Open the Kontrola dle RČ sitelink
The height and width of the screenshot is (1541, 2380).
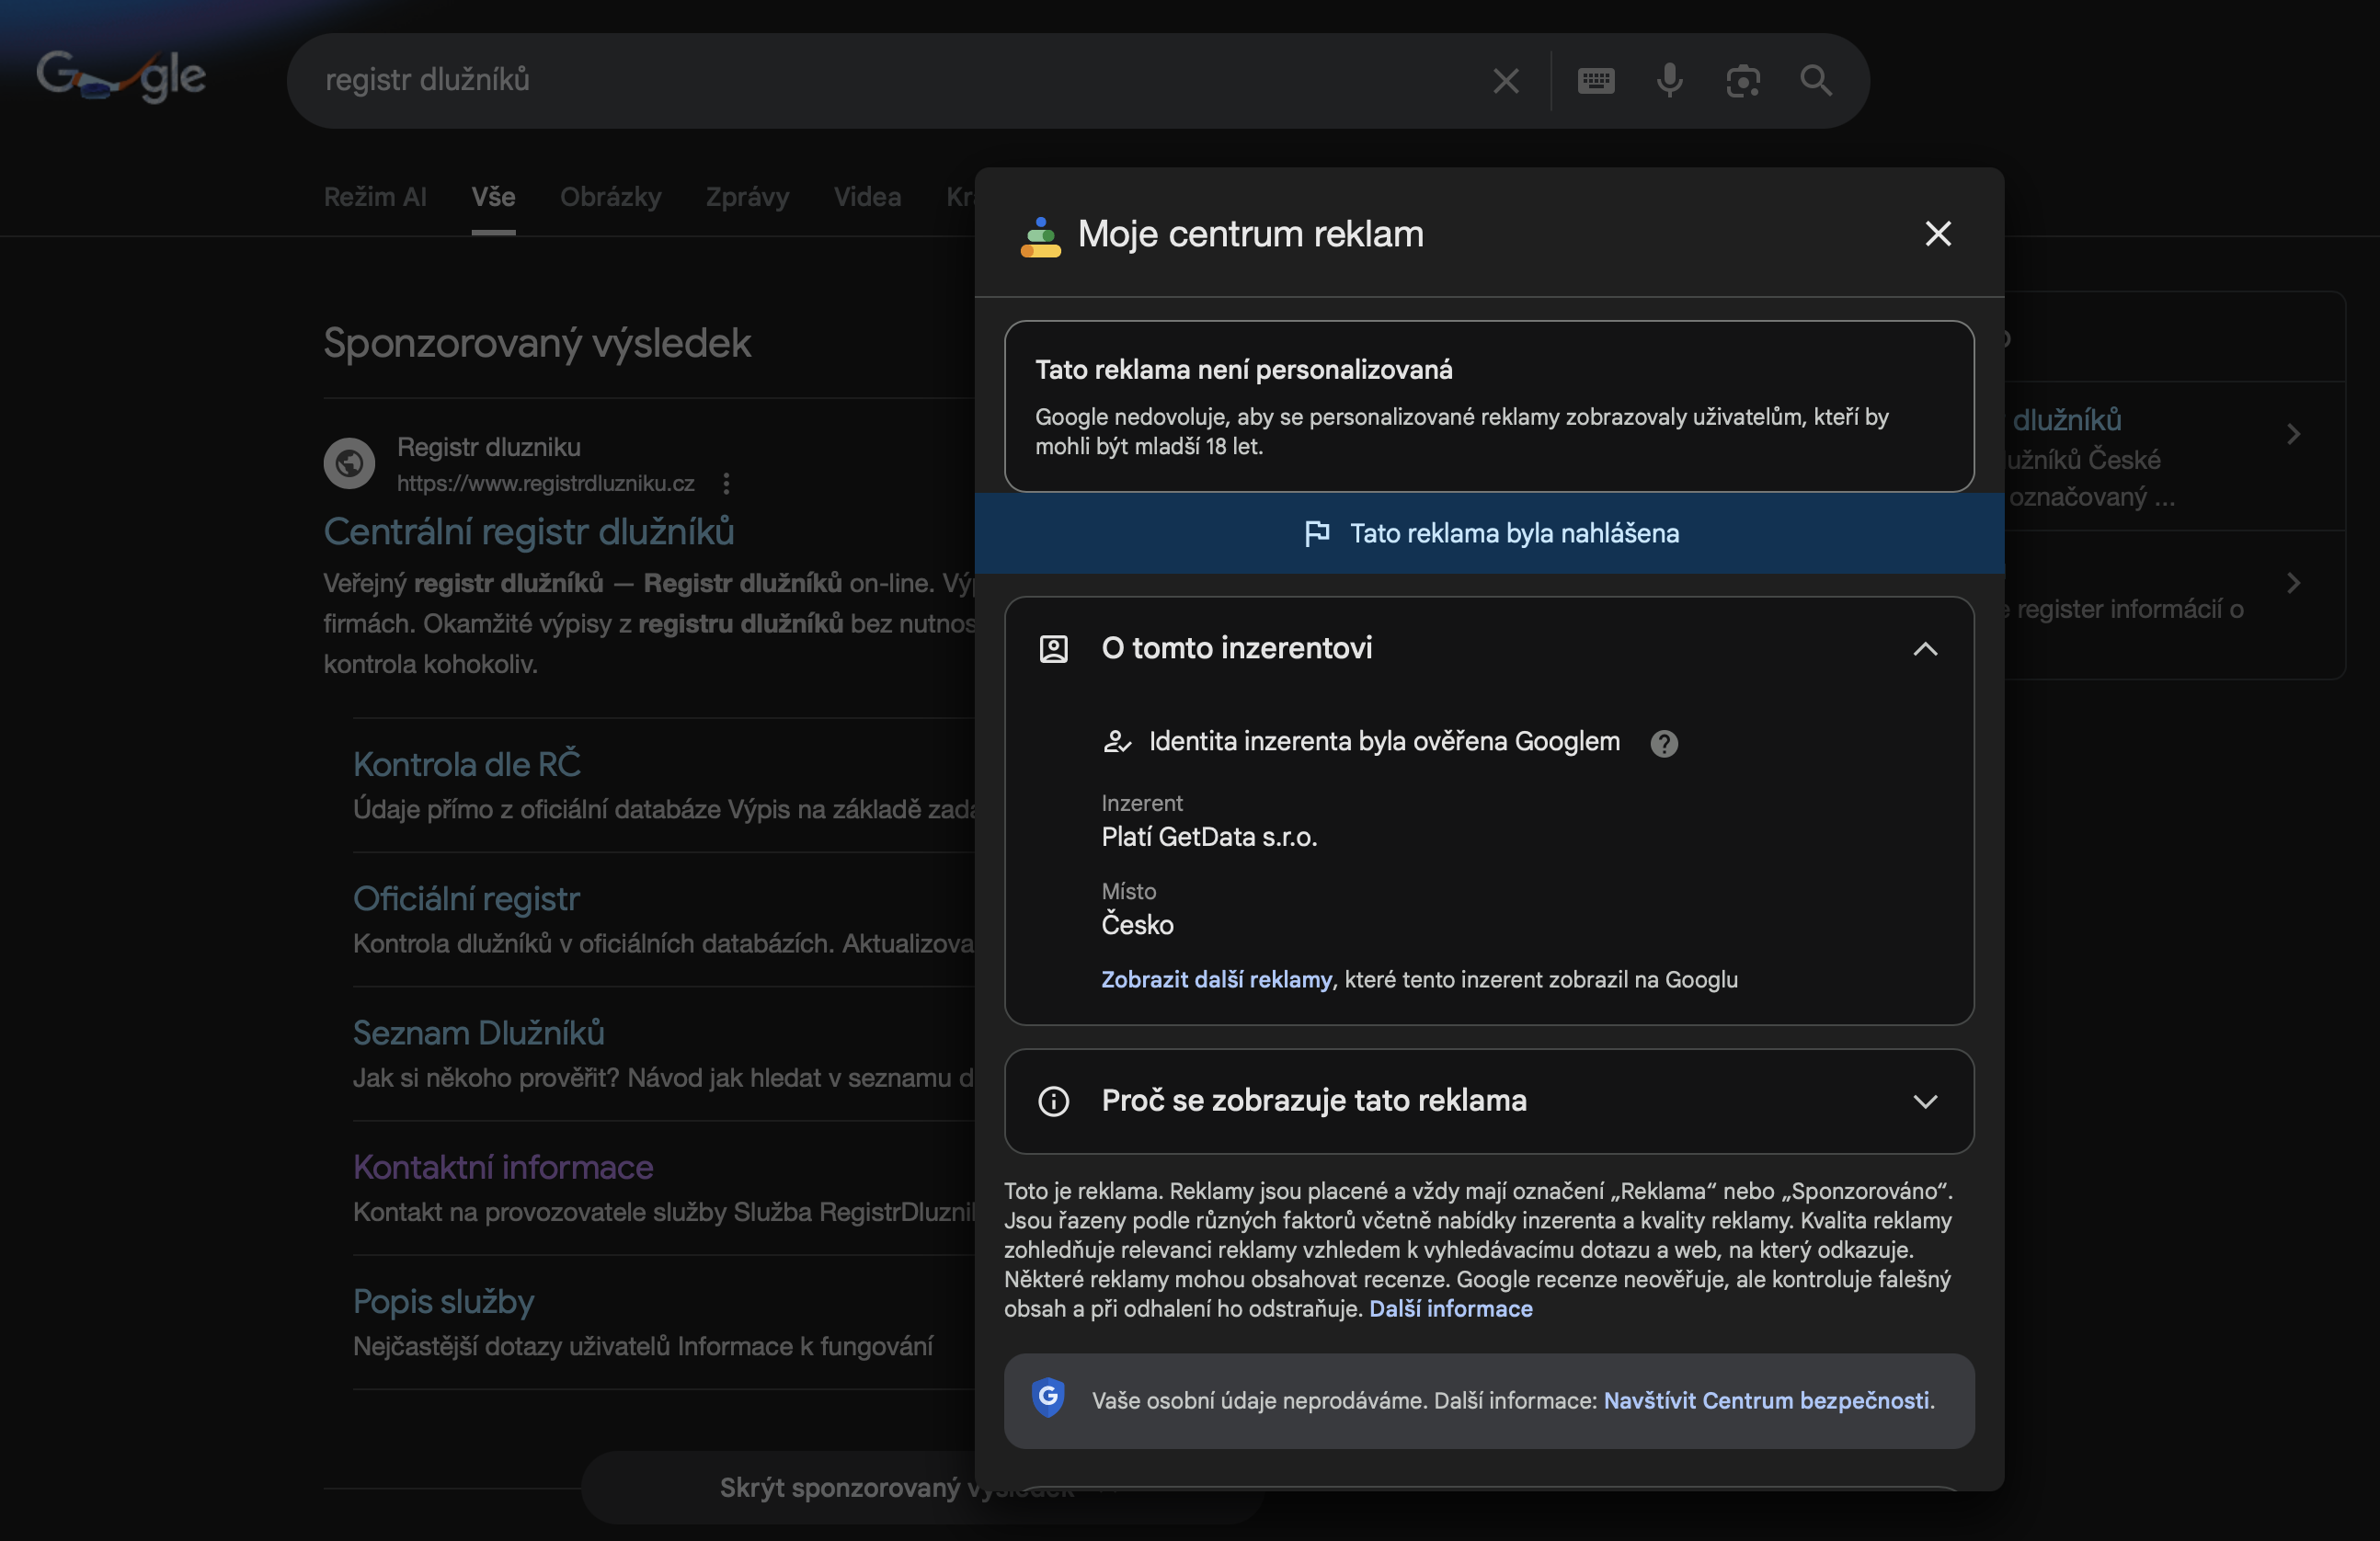coord(467,765)
